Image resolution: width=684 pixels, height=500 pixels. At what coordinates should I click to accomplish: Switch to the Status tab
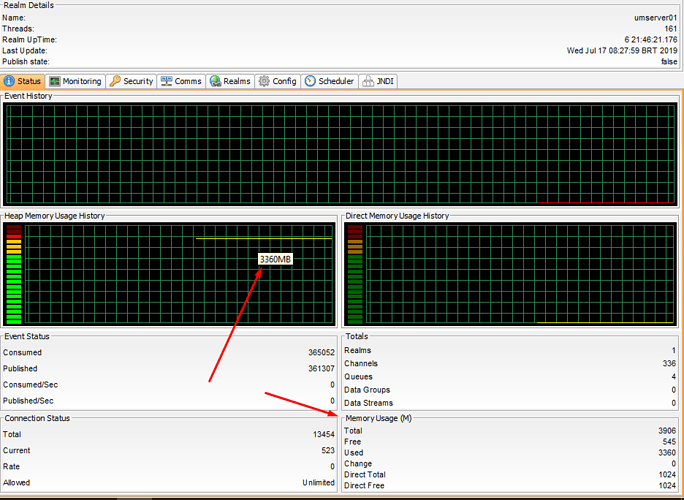(23, 81)
